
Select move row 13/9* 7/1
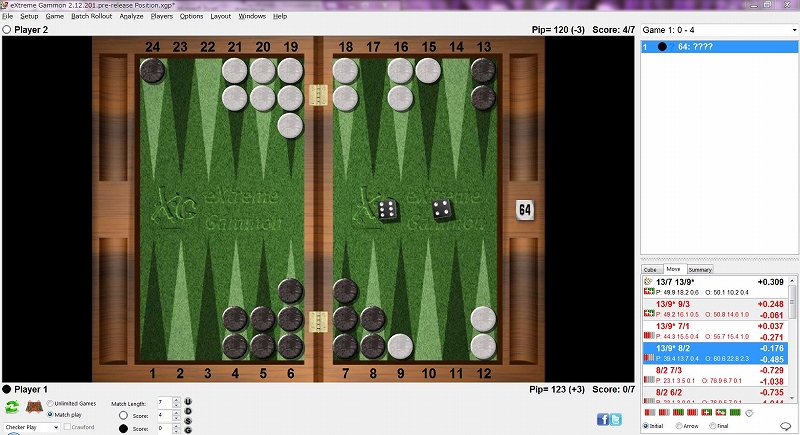point(714,331)
